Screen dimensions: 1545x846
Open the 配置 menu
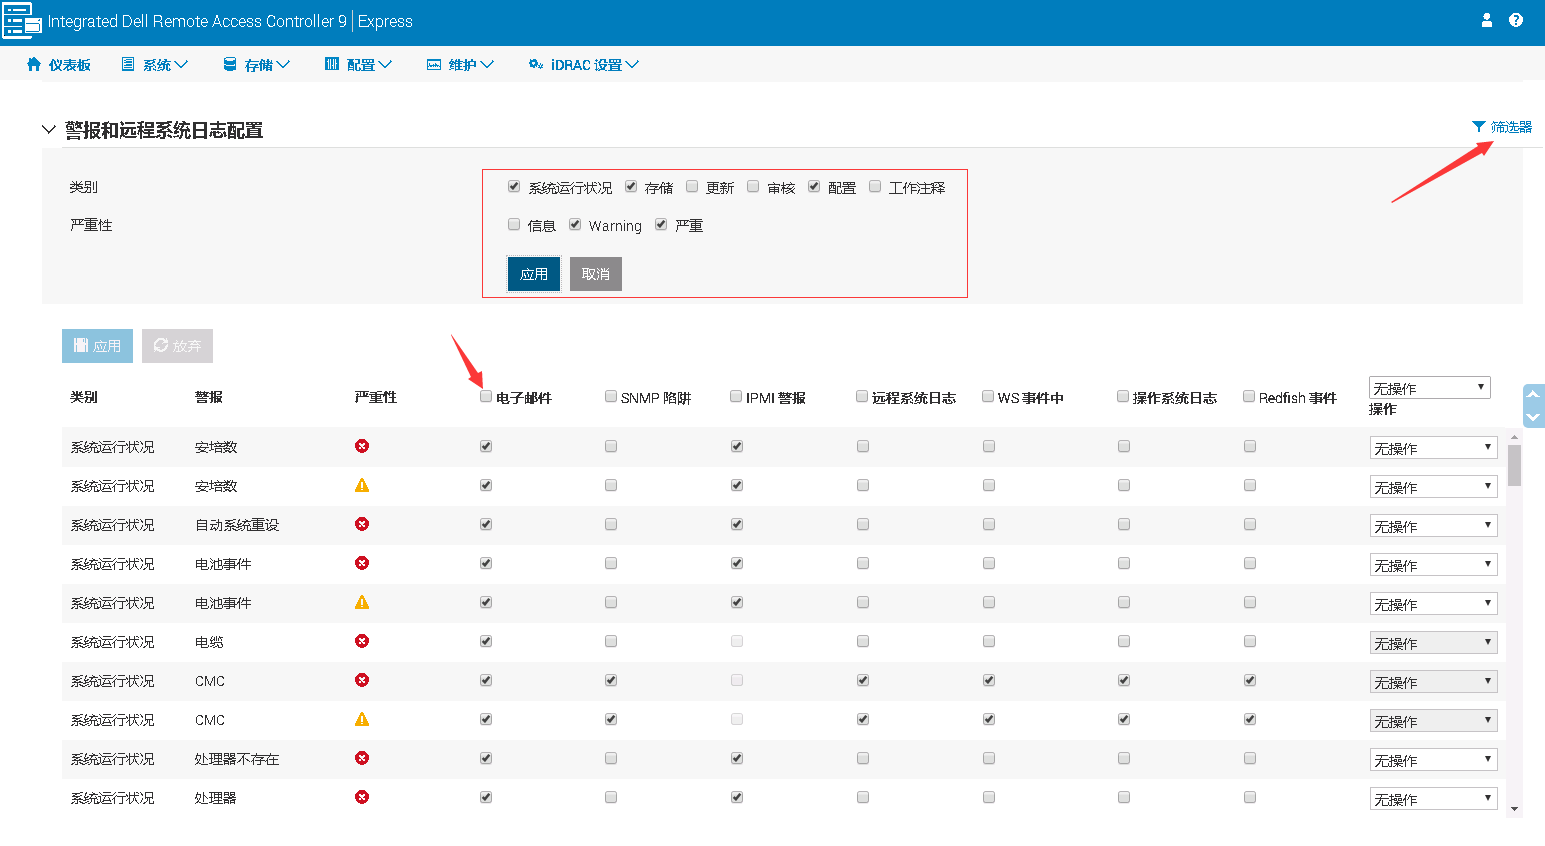pos(359,64)
